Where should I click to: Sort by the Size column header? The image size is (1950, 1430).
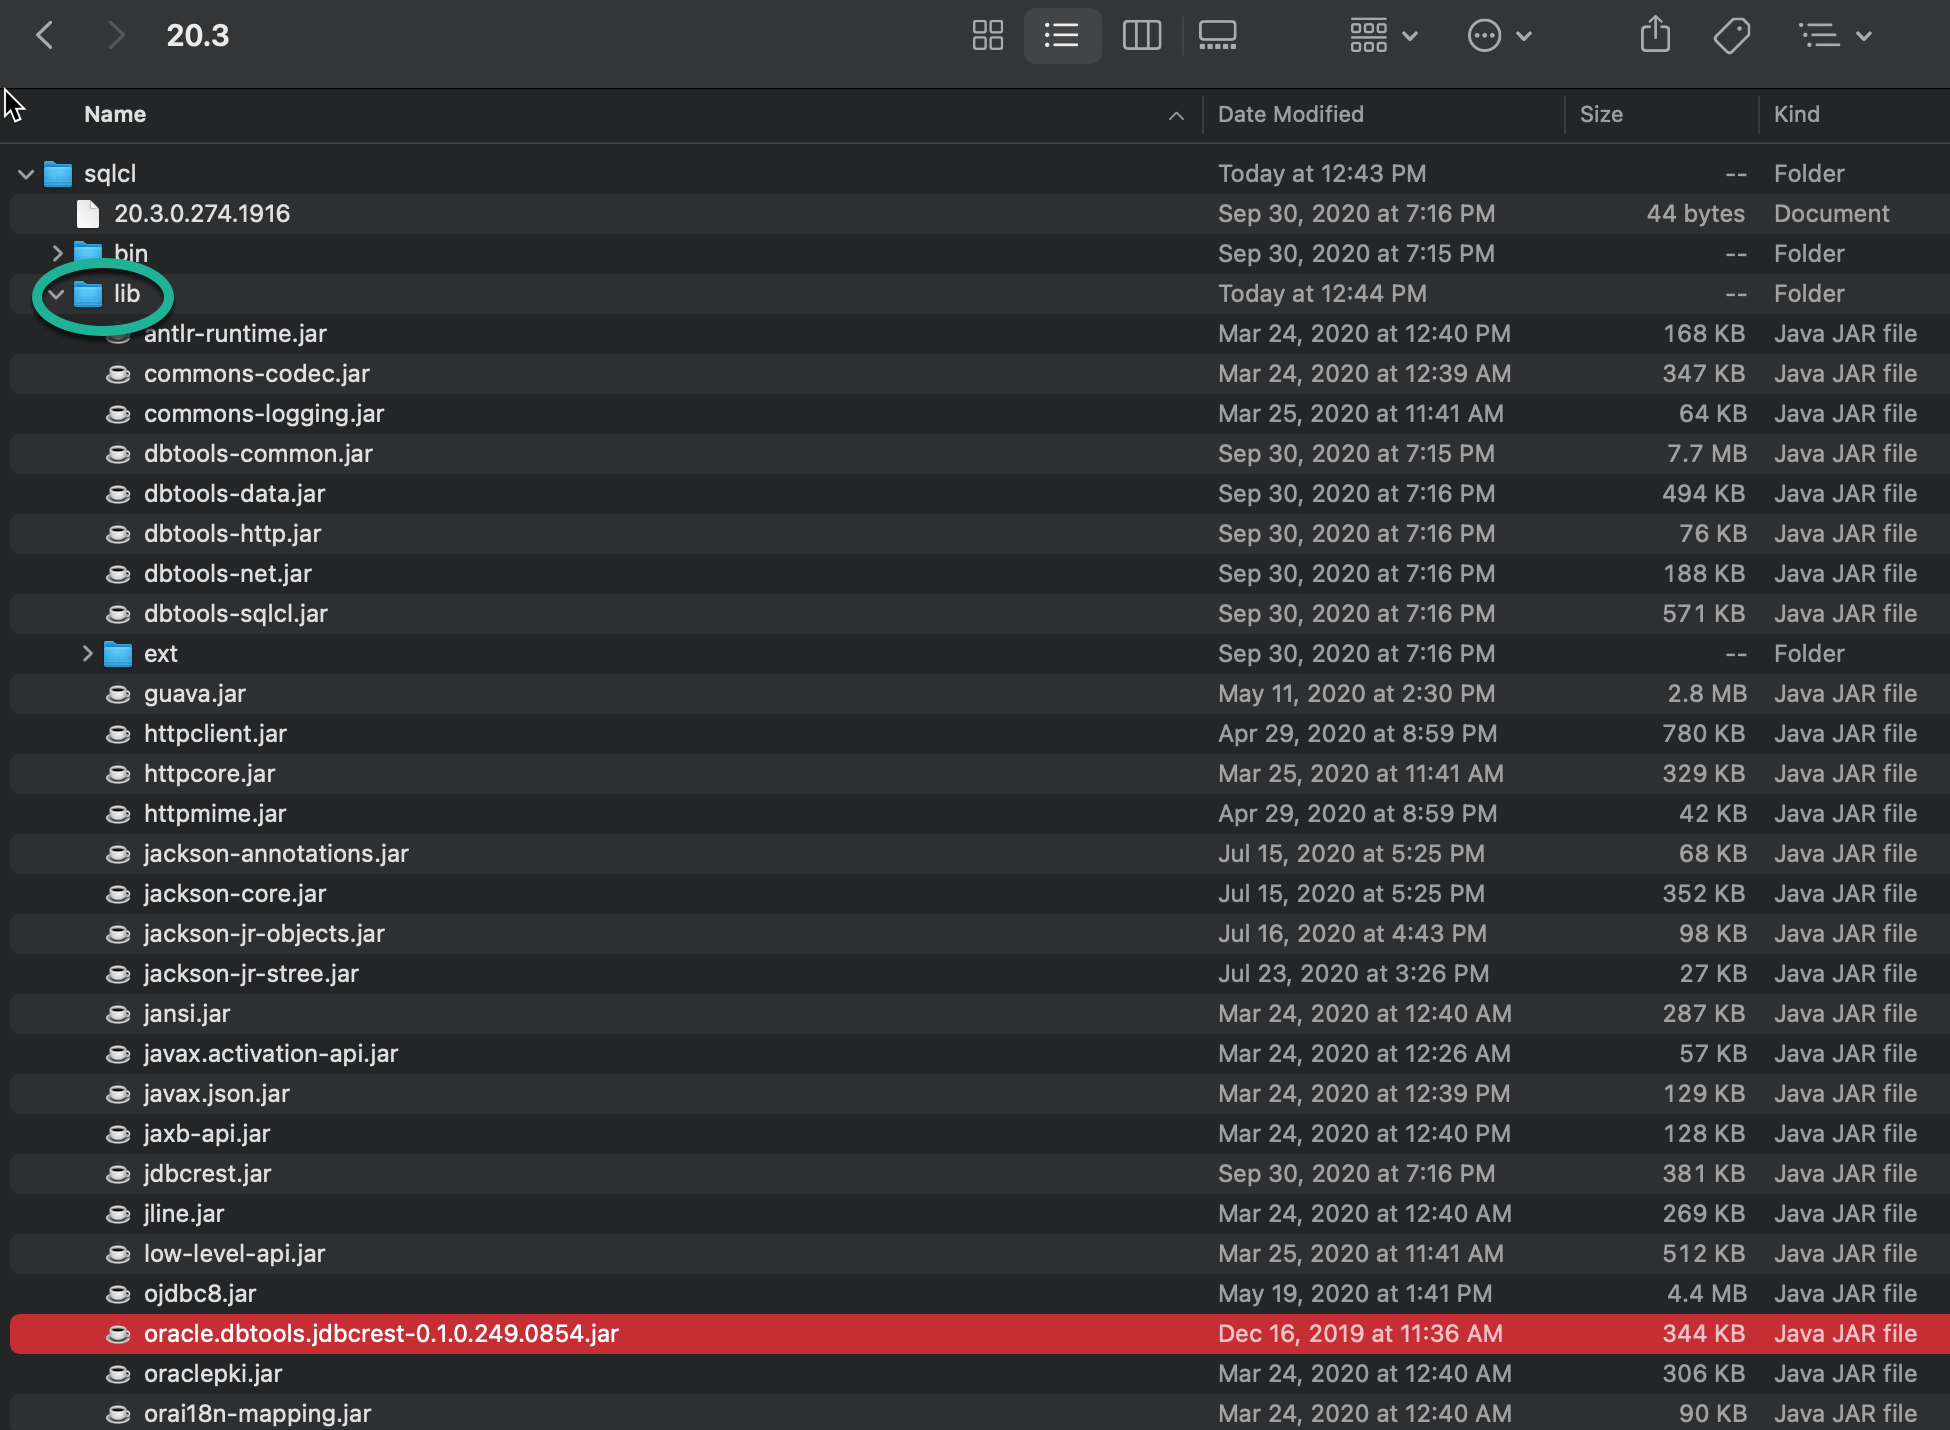point(1601,114)
